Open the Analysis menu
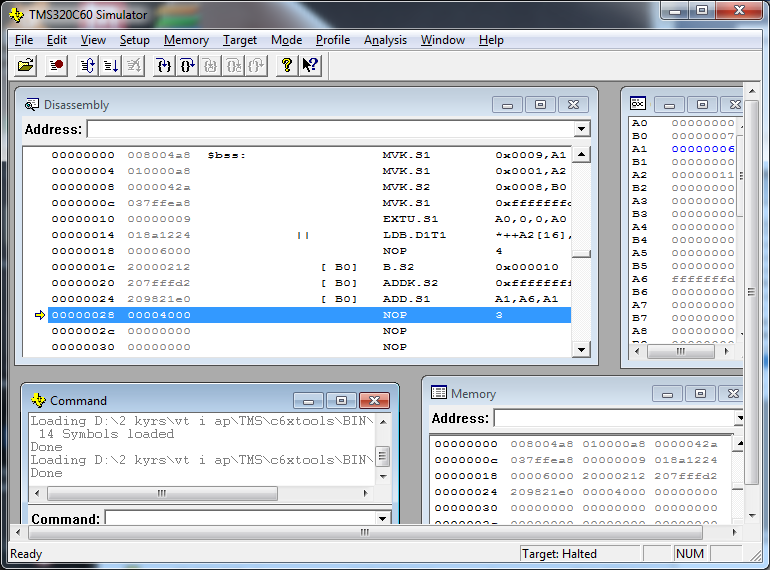Image resolution: width=770 pixels, height=570 pixels. pos(385,40)
